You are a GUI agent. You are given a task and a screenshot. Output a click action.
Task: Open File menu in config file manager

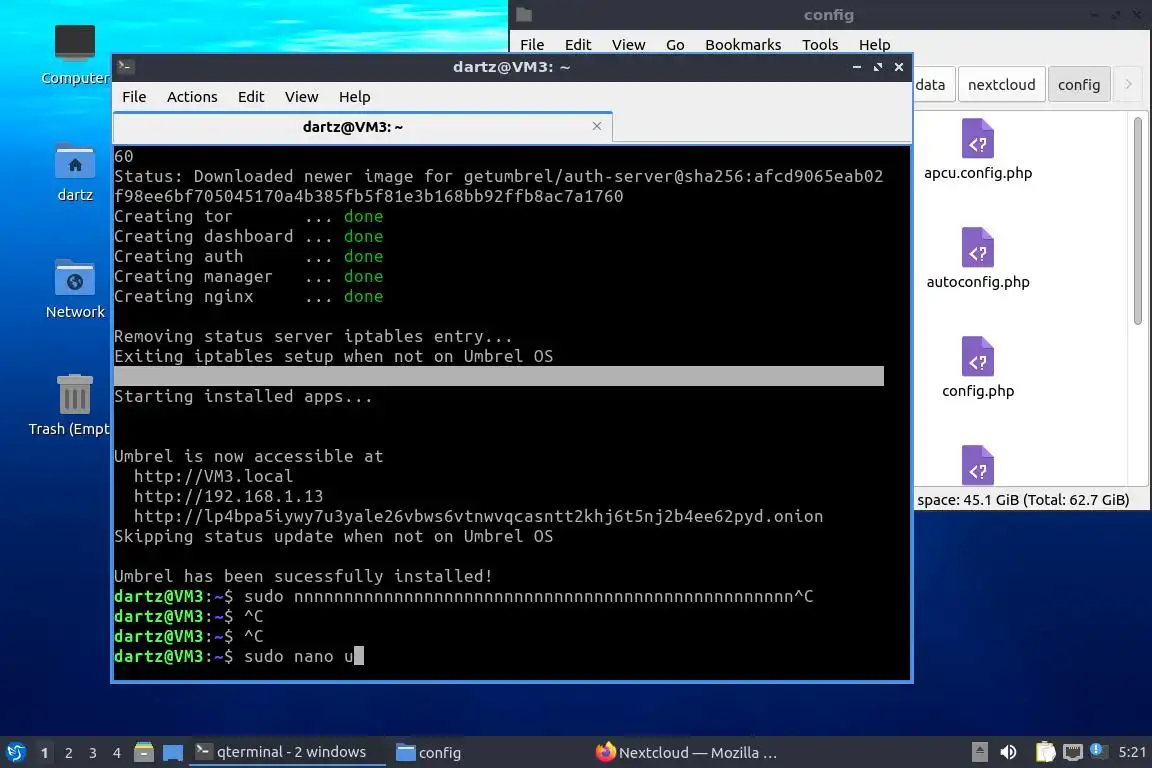[x=532, y=45]
